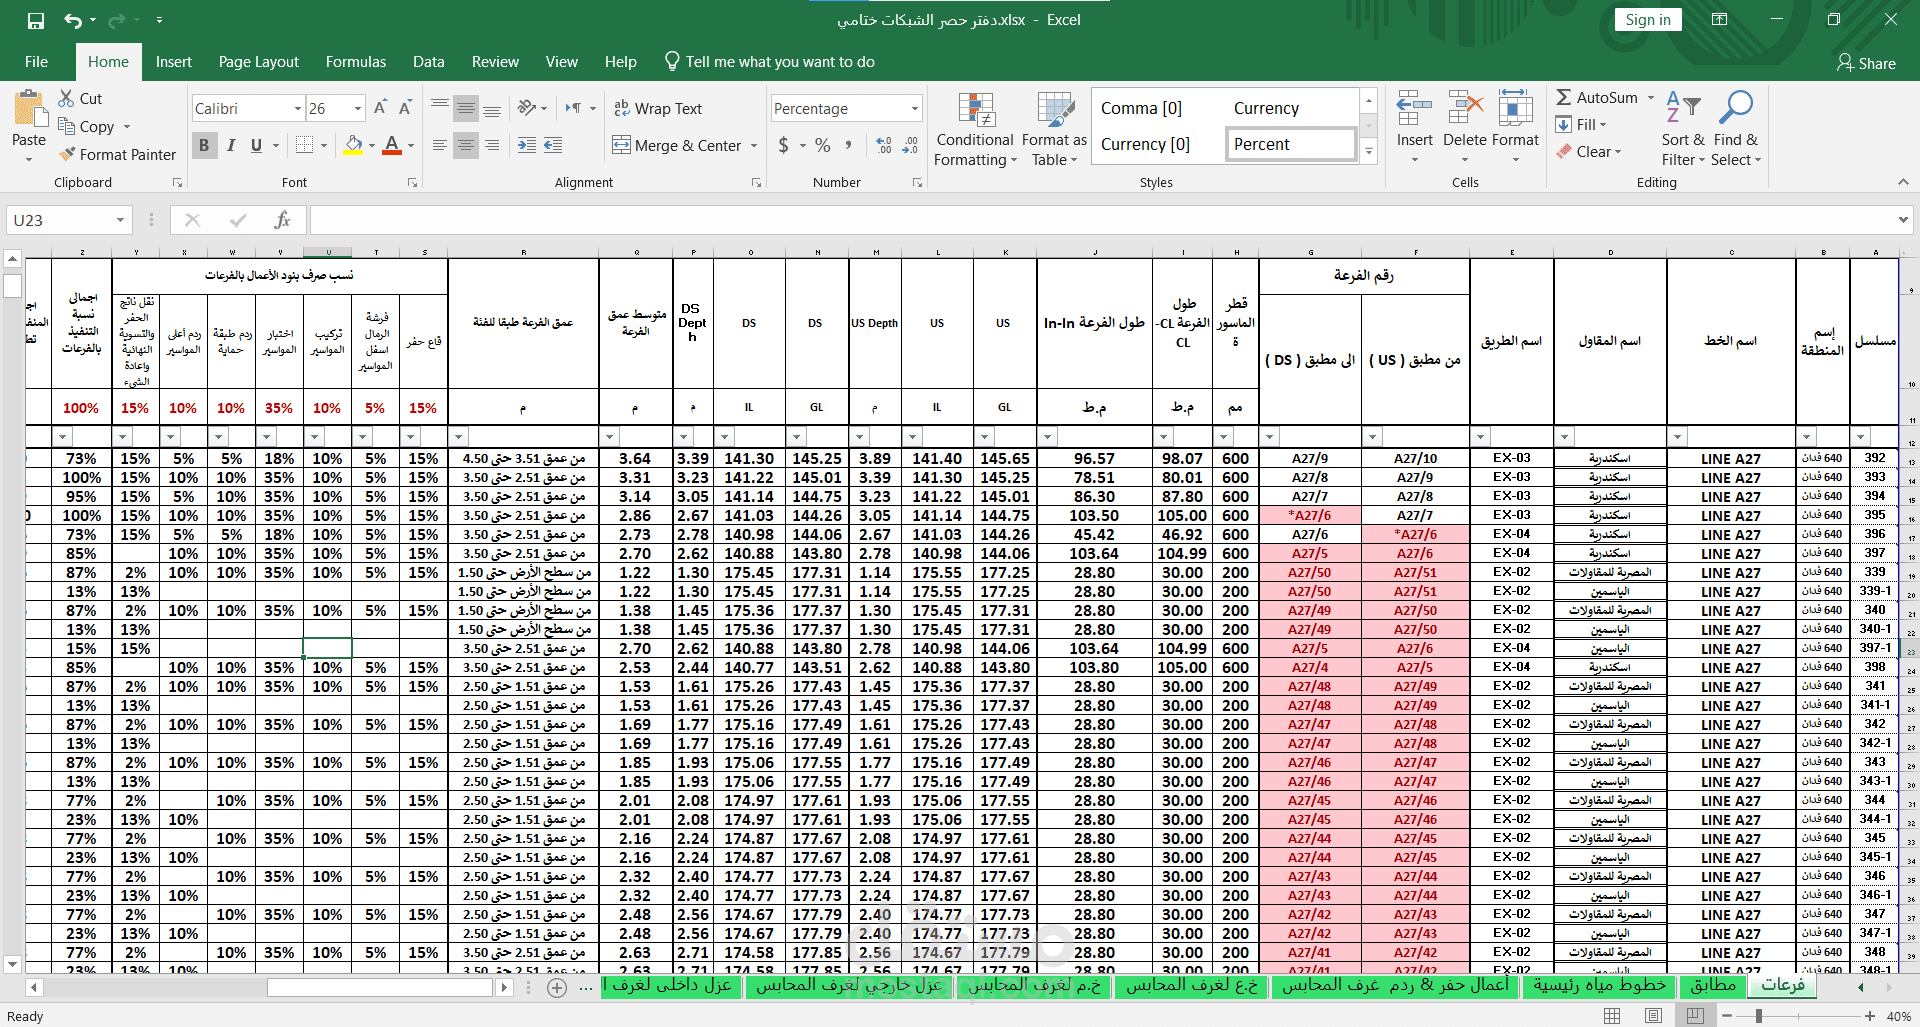Switch to the Formulas tab
The image size is (1920, 1027).
point(355,62)
